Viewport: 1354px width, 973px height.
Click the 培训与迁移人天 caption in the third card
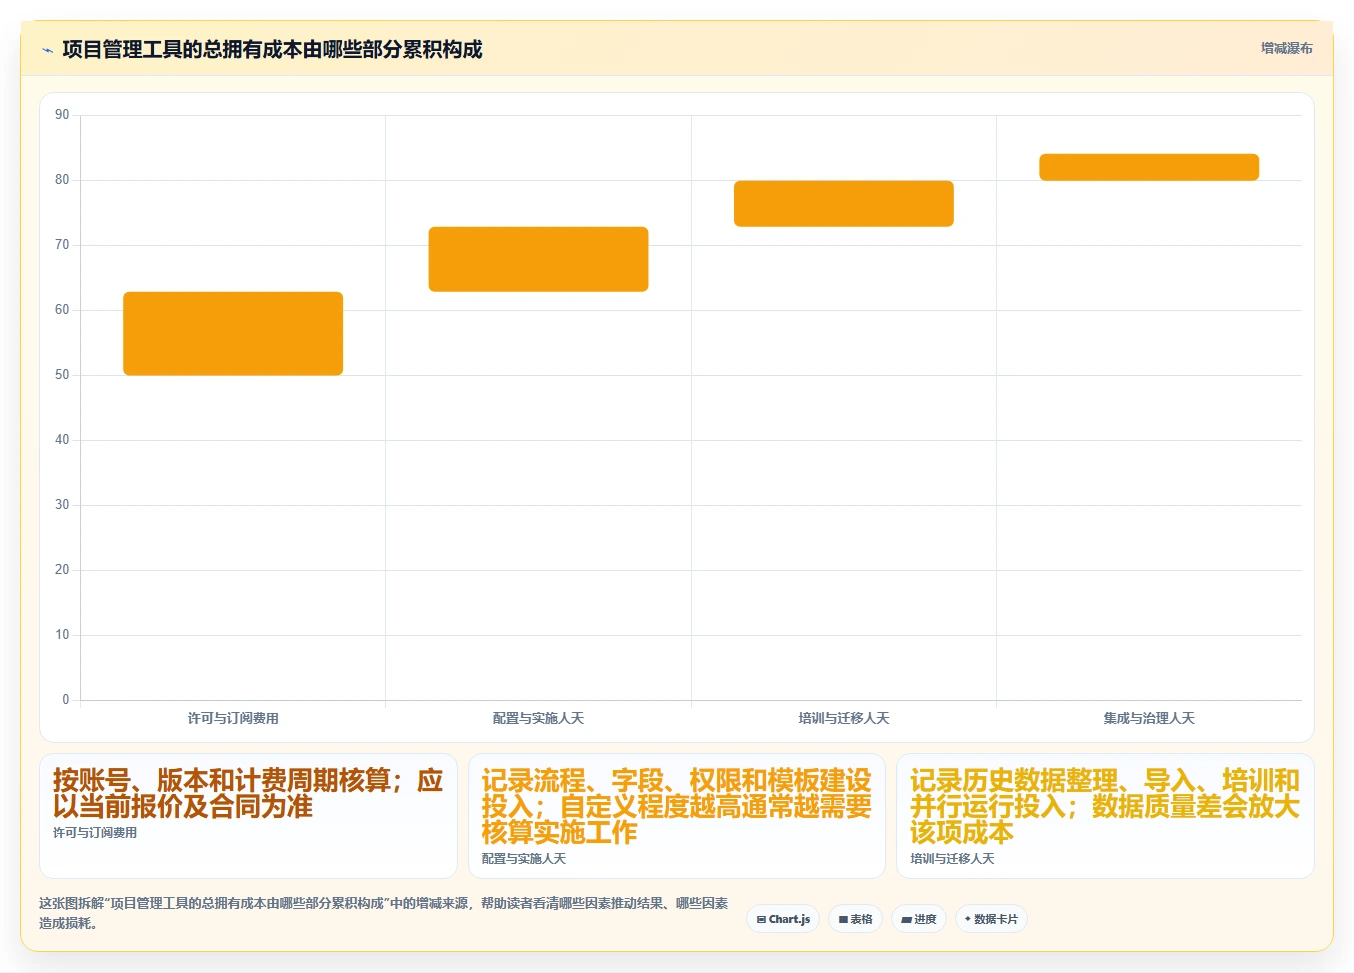[x=952, y=858]
